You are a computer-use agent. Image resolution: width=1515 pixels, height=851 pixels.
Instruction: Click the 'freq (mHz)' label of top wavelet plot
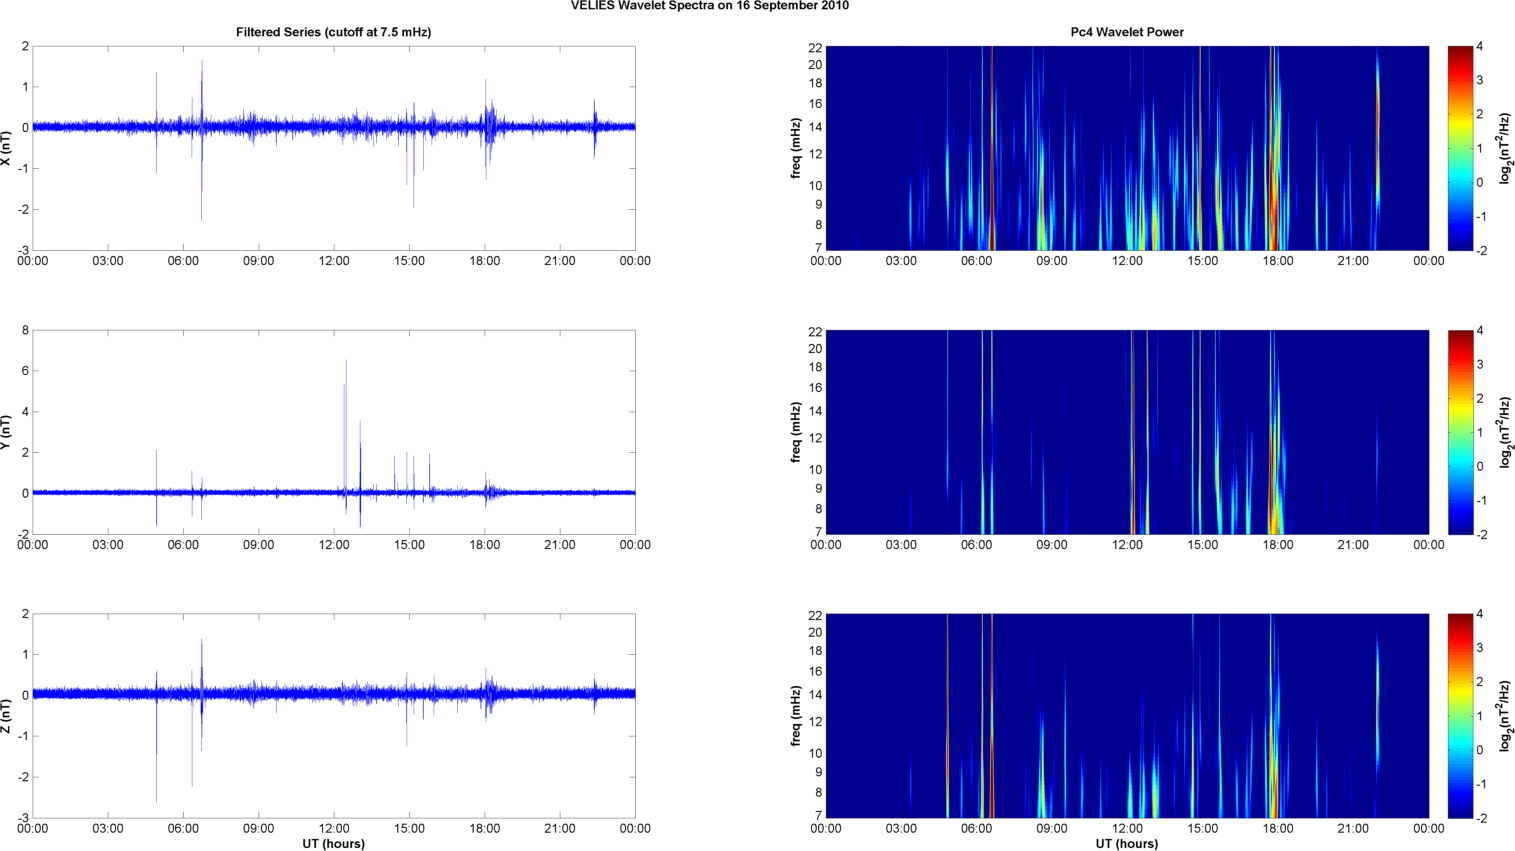[796, 148]
